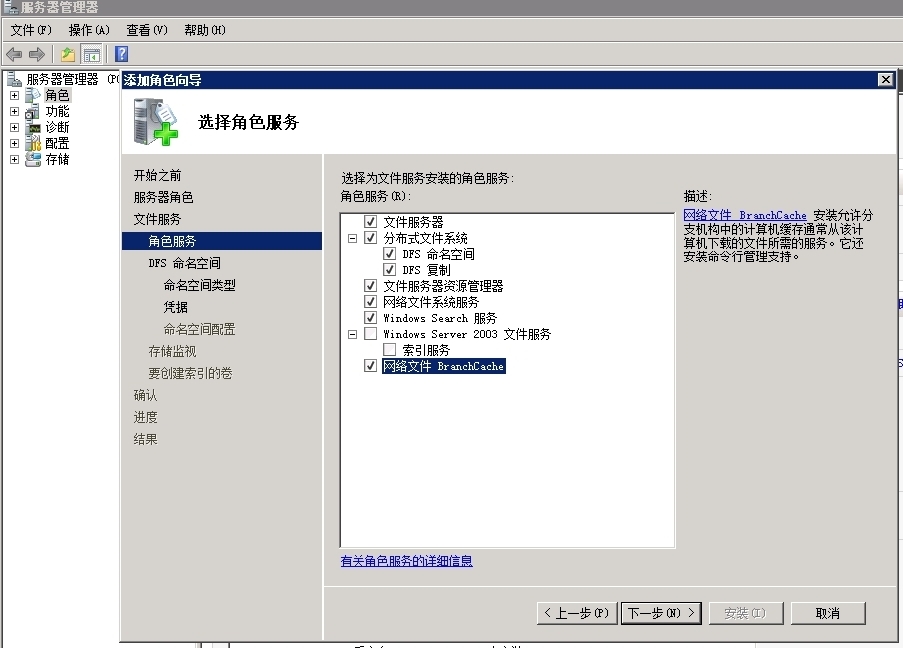
Task: Open the 操作(A) menu
Action: 89,30
